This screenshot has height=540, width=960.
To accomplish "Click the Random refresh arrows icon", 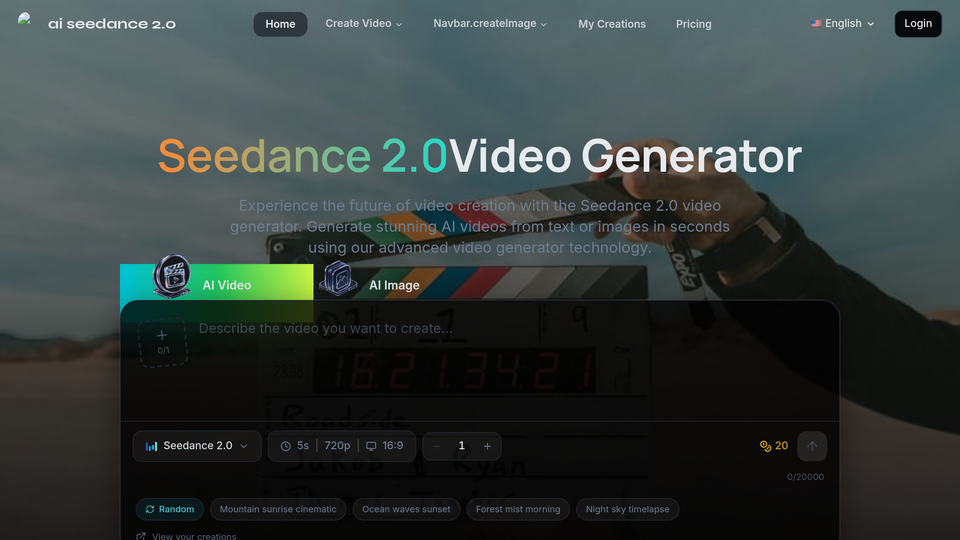I will [150, 509].
